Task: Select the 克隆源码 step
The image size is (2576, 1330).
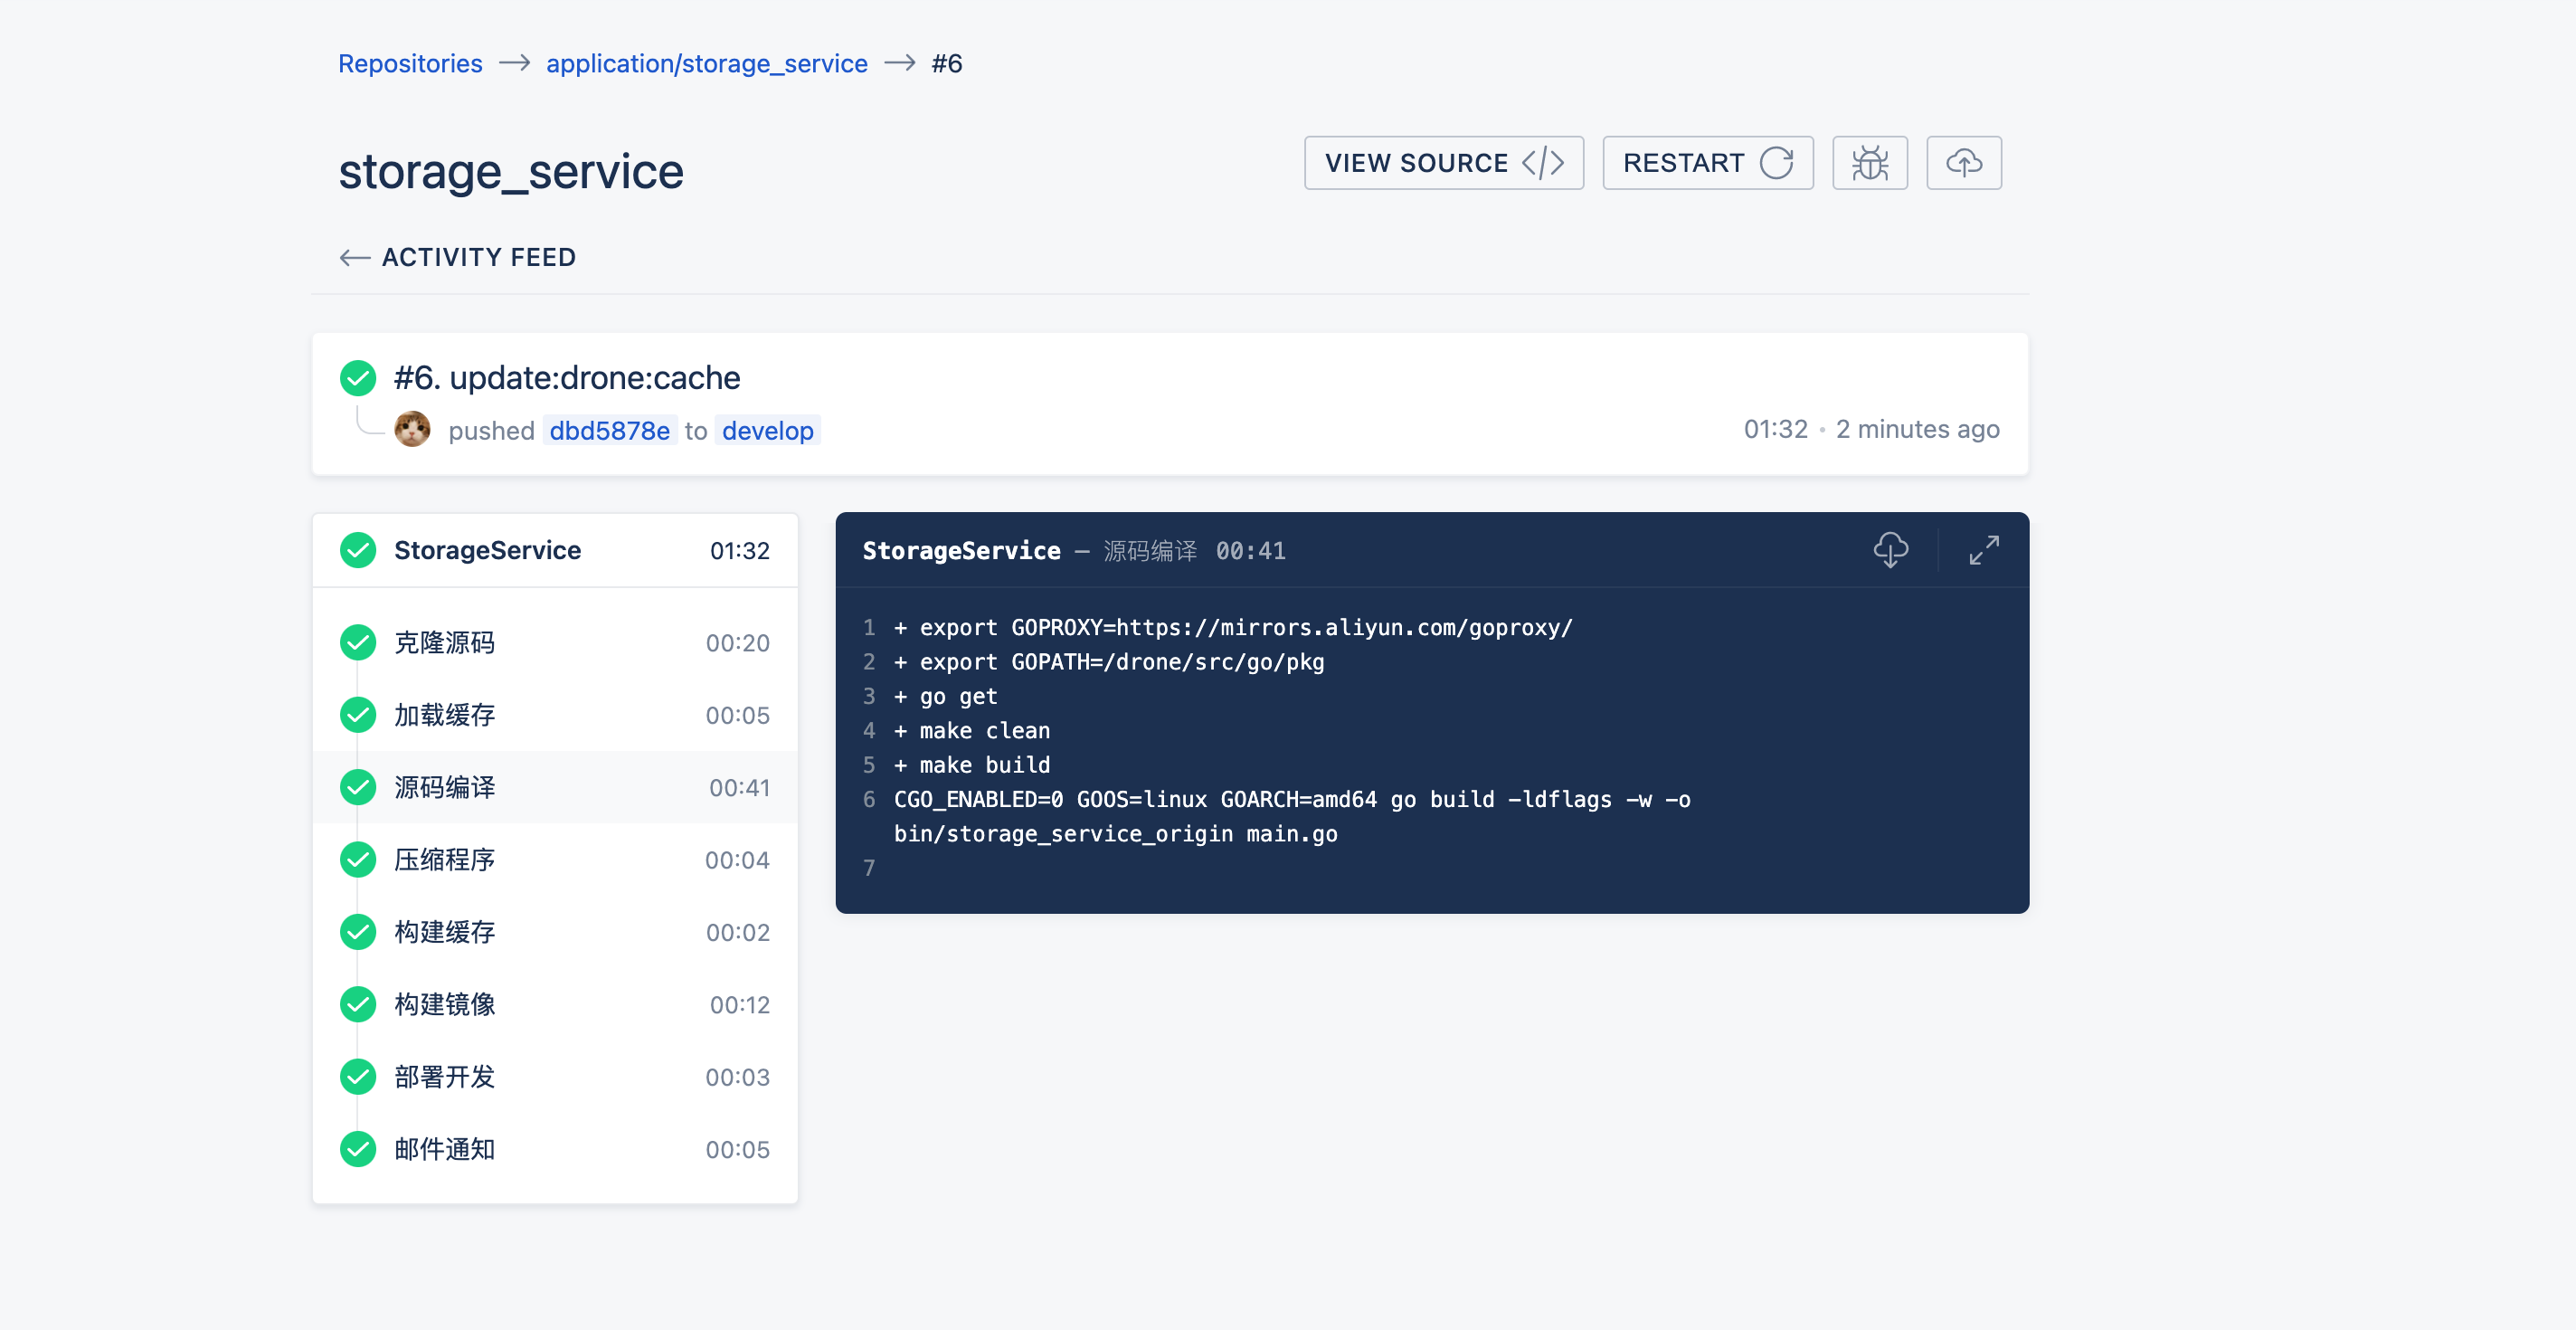Action: coord(555,643)
